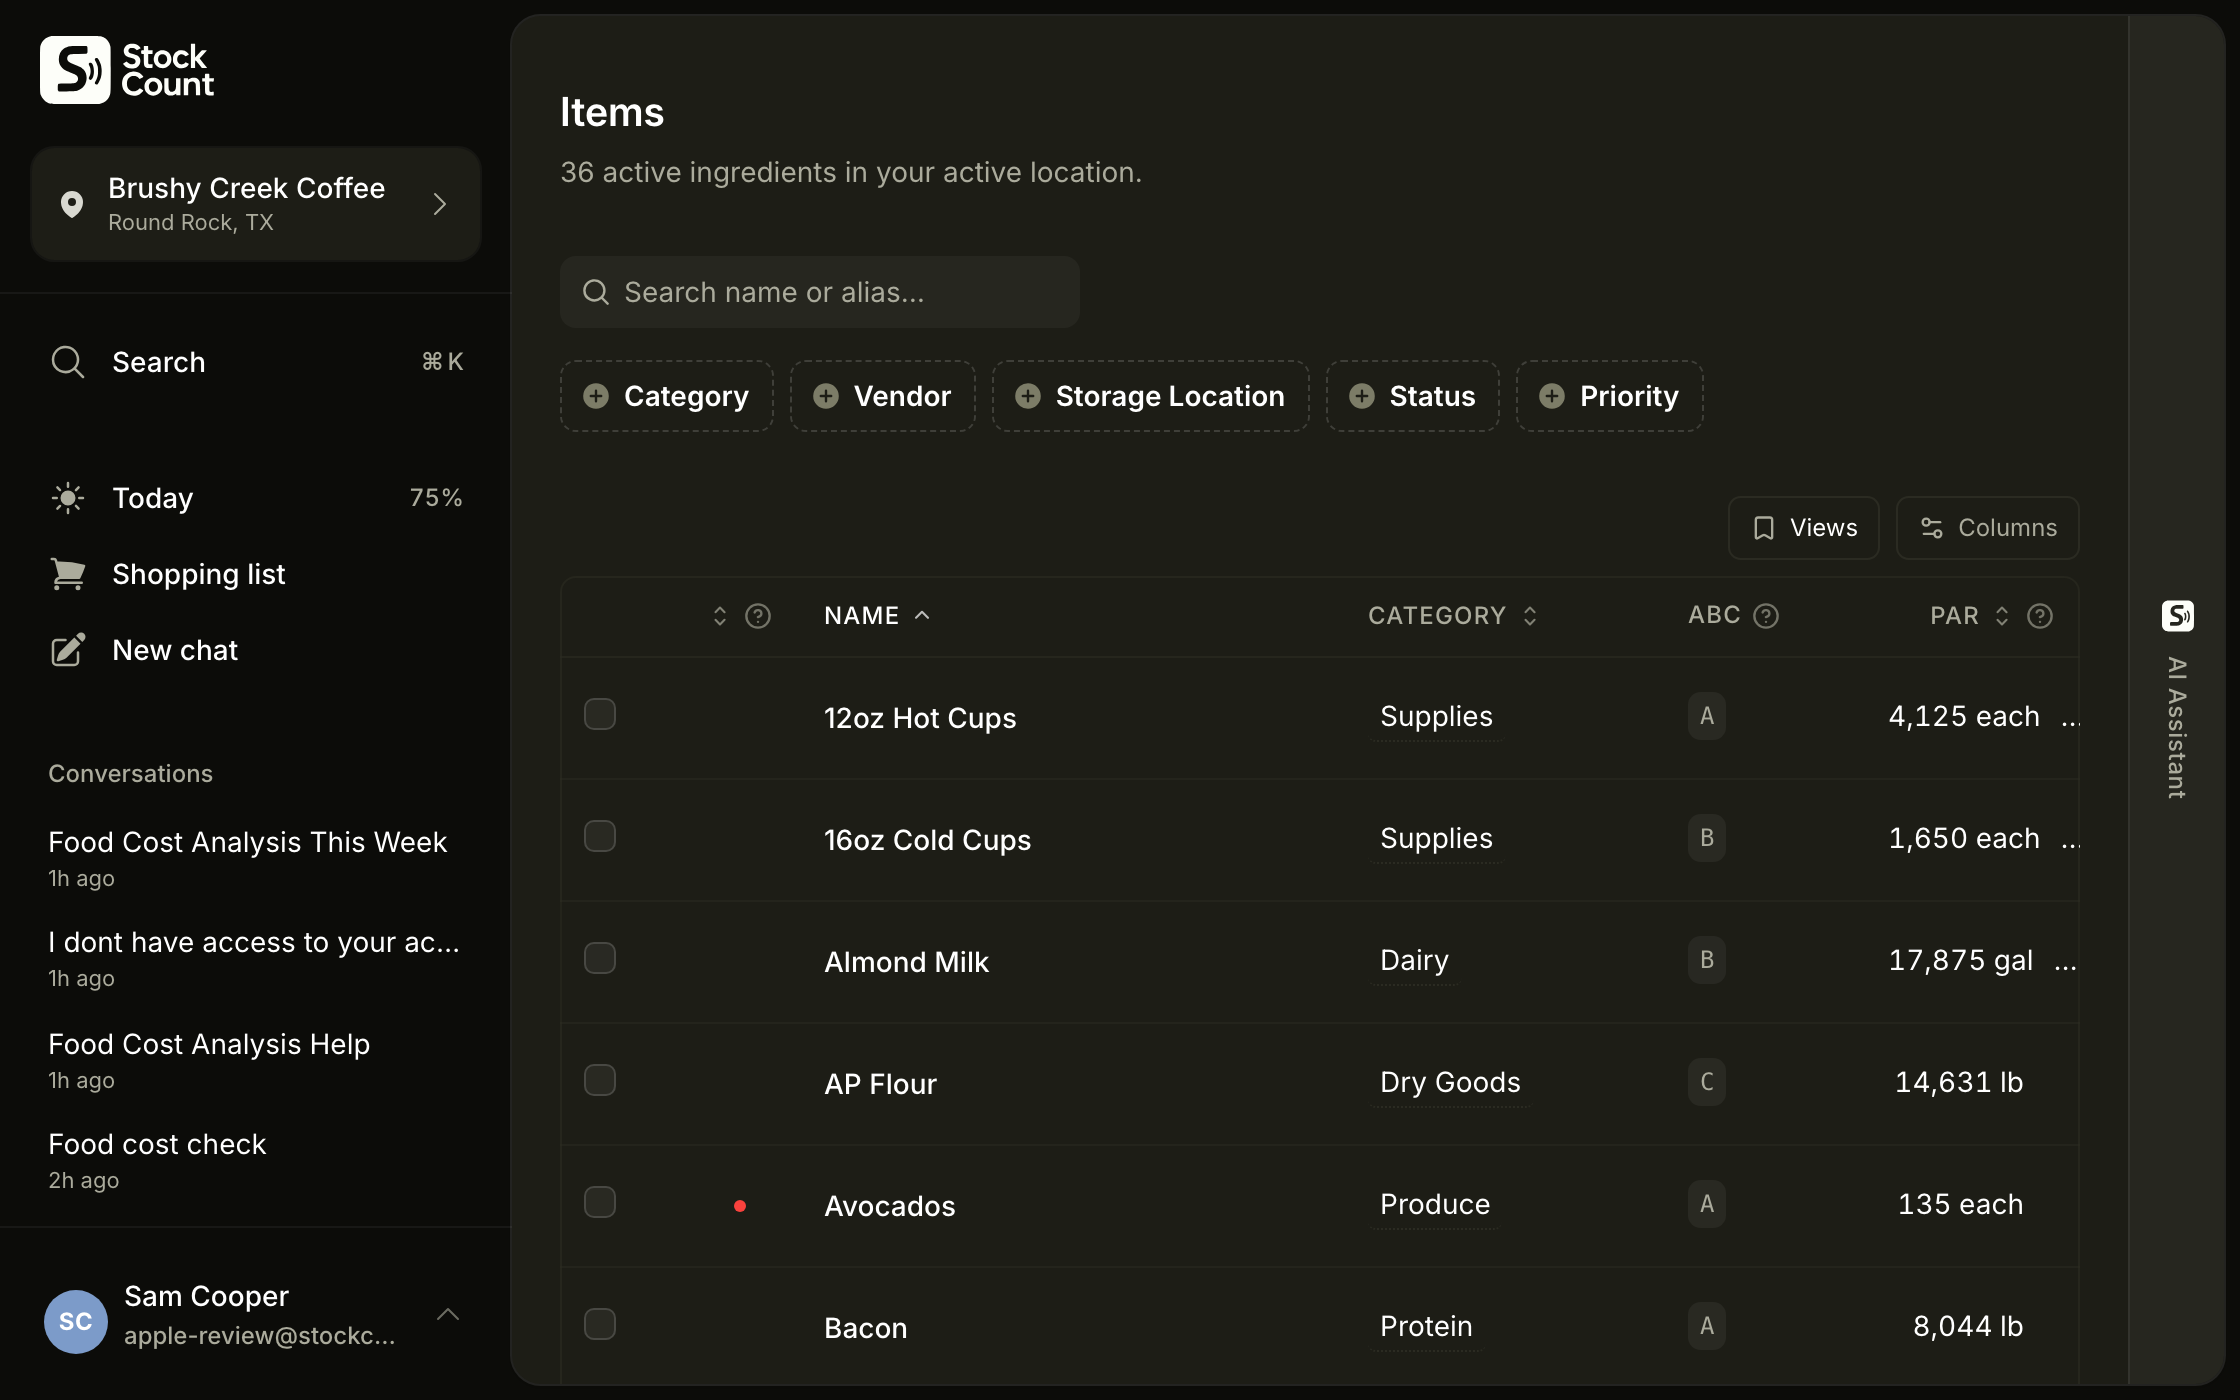Open the Almond Milk item
Screen dimensions: 2240x1400
pos(906,962)
